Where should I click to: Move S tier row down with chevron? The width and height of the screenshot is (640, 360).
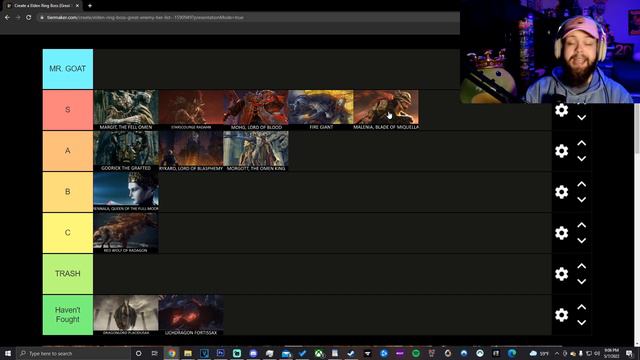(582, 118)
